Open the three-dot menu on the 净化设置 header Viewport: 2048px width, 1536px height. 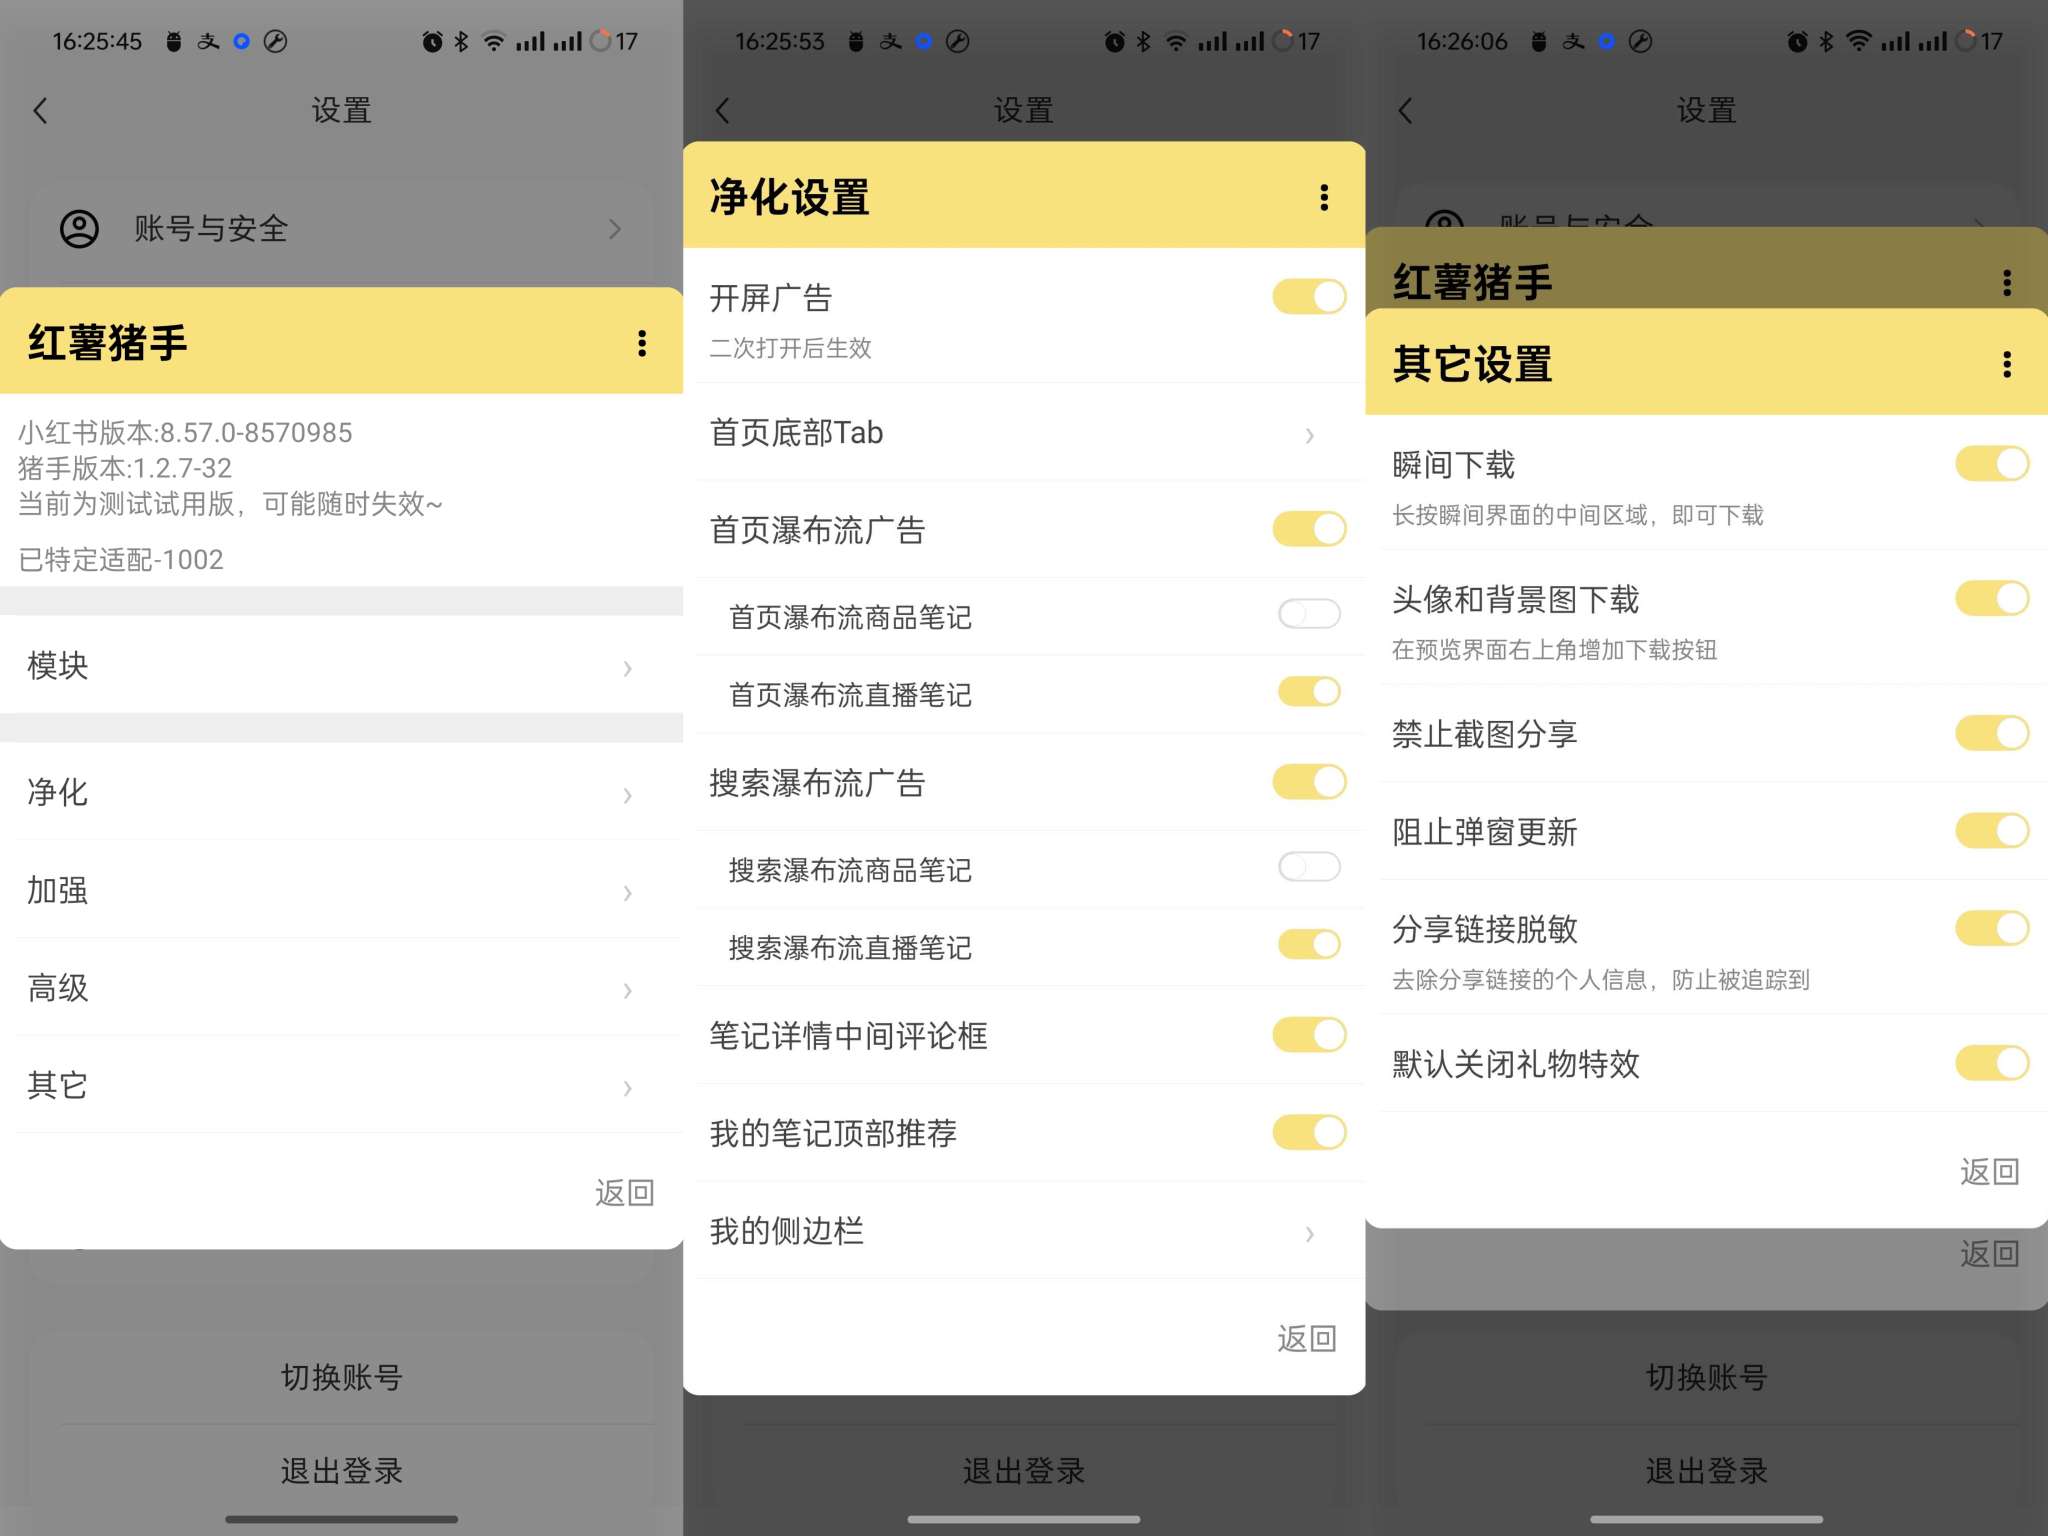coord(1324,197)
